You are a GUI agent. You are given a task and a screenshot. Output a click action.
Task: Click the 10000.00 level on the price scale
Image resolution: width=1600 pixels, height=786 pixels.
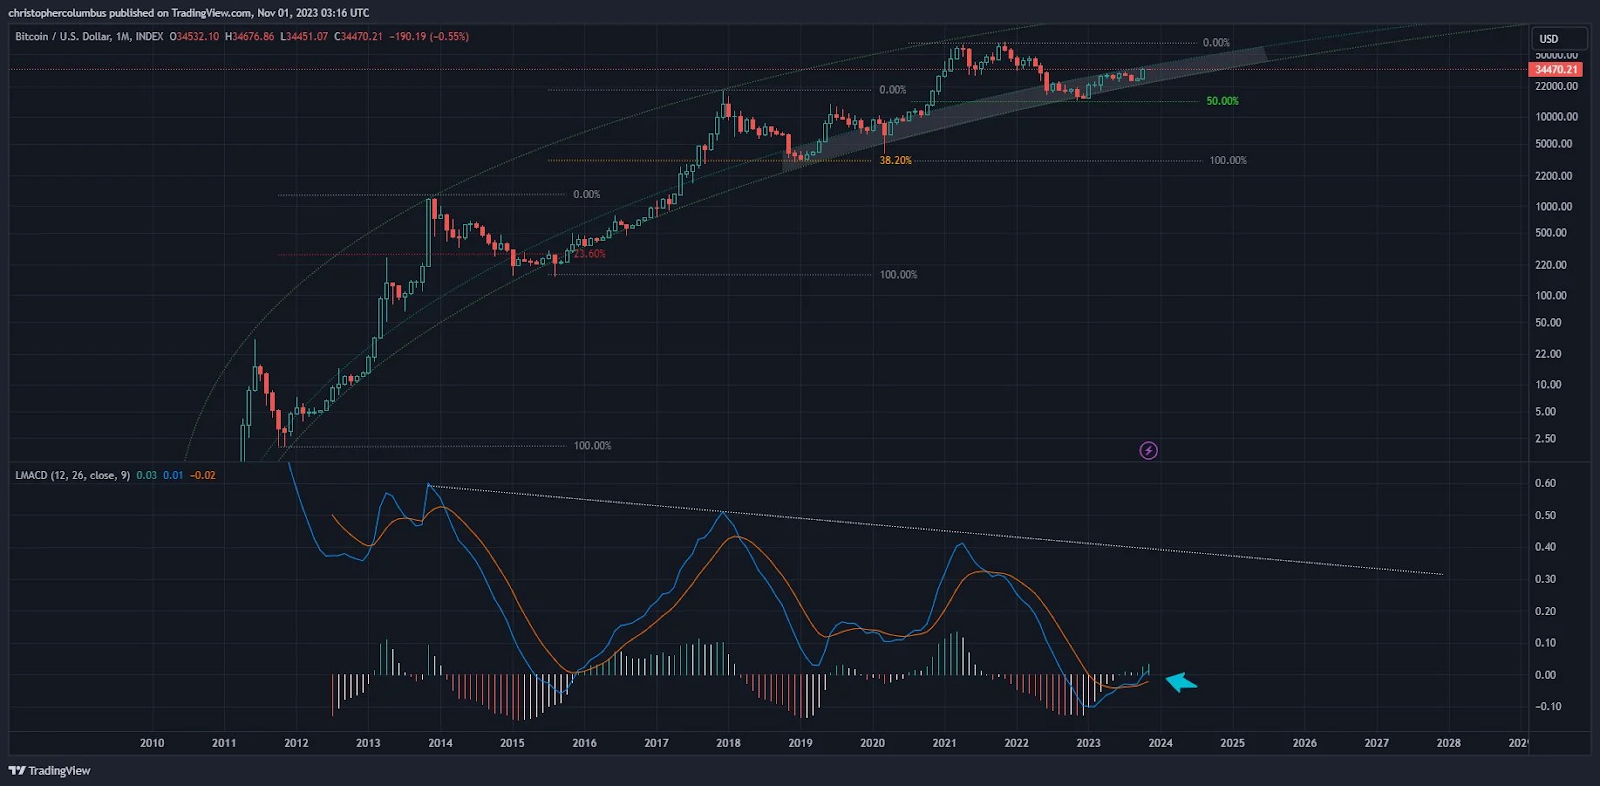[1556, 117]
